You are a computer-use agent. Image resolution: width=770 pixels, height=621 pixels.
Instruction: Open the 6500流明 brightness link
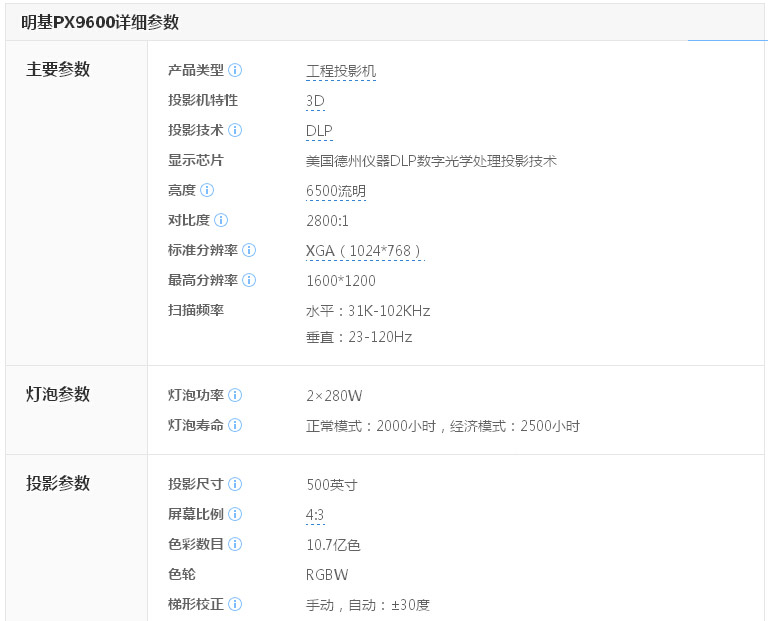point(336,191)
